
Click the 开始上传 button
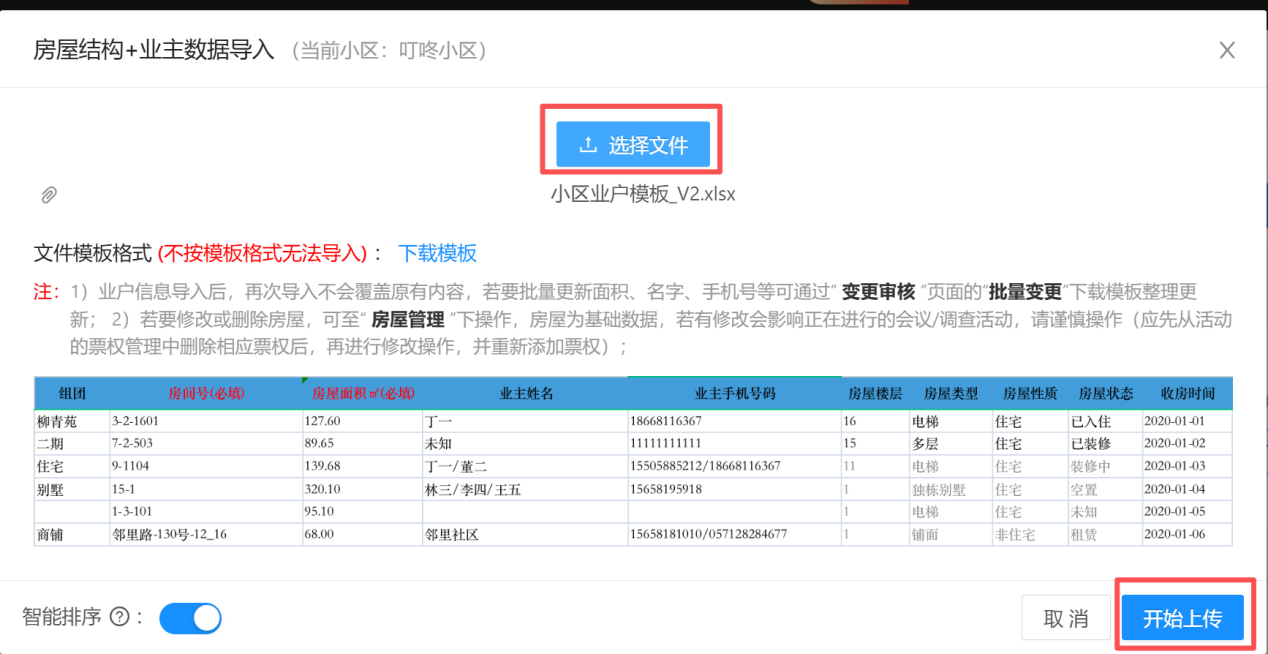coord(1183,618)
